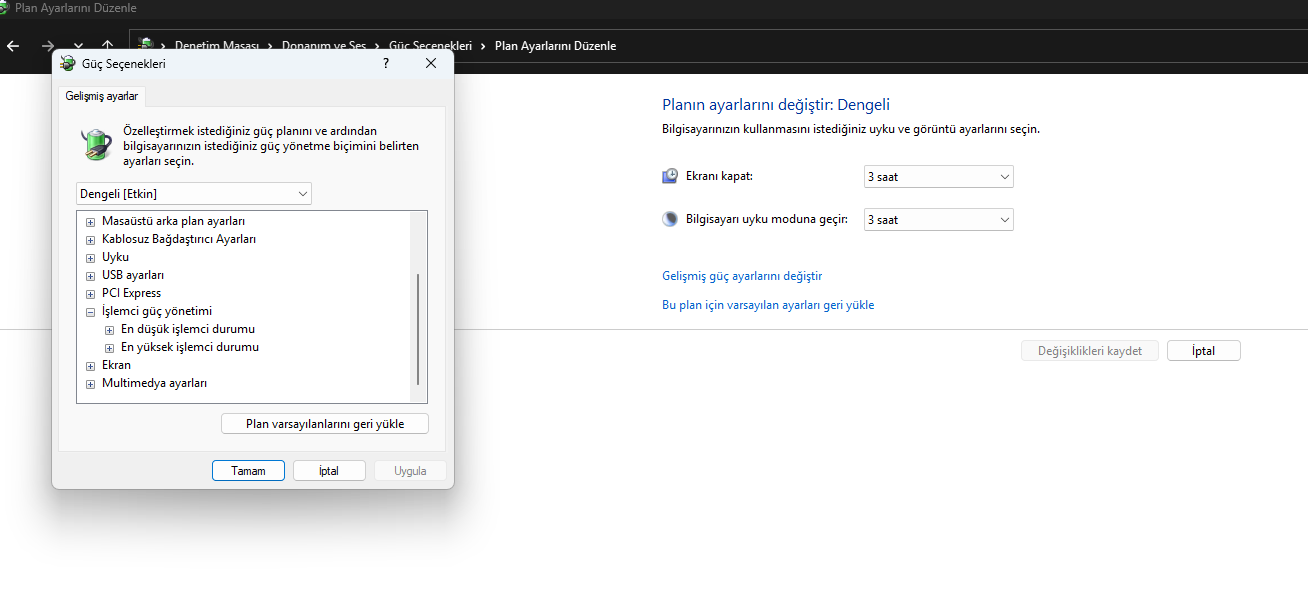Screen dimensions: 1308x606
Task: Click the Tamam button
Action: [248, 471]
